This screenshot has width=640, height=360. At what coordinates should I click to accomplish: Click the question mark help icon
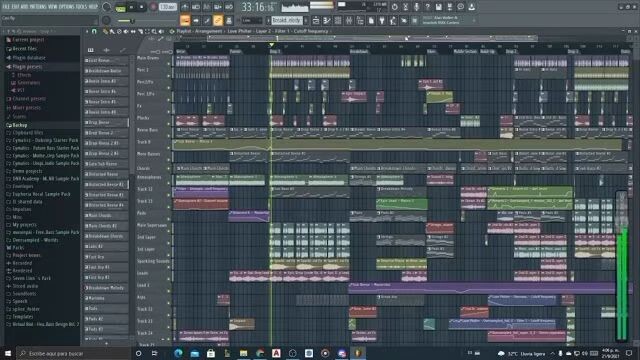[427, 7]
